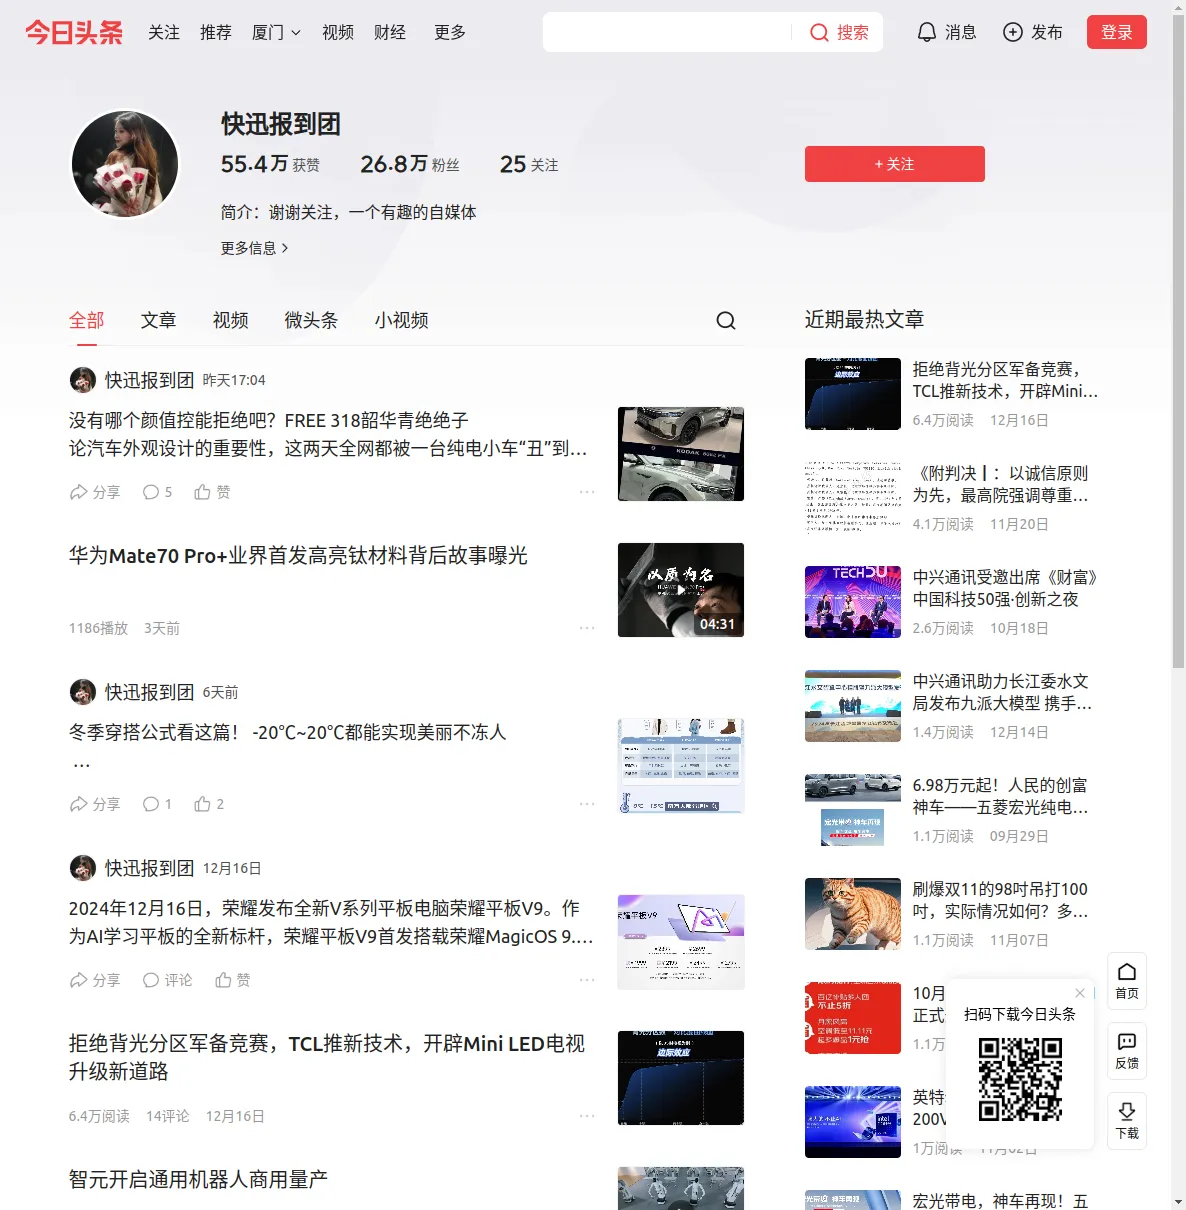Click the 下载 download side button
The height and width of the screenshot is (1210, 1186).
point(1127,1121)
